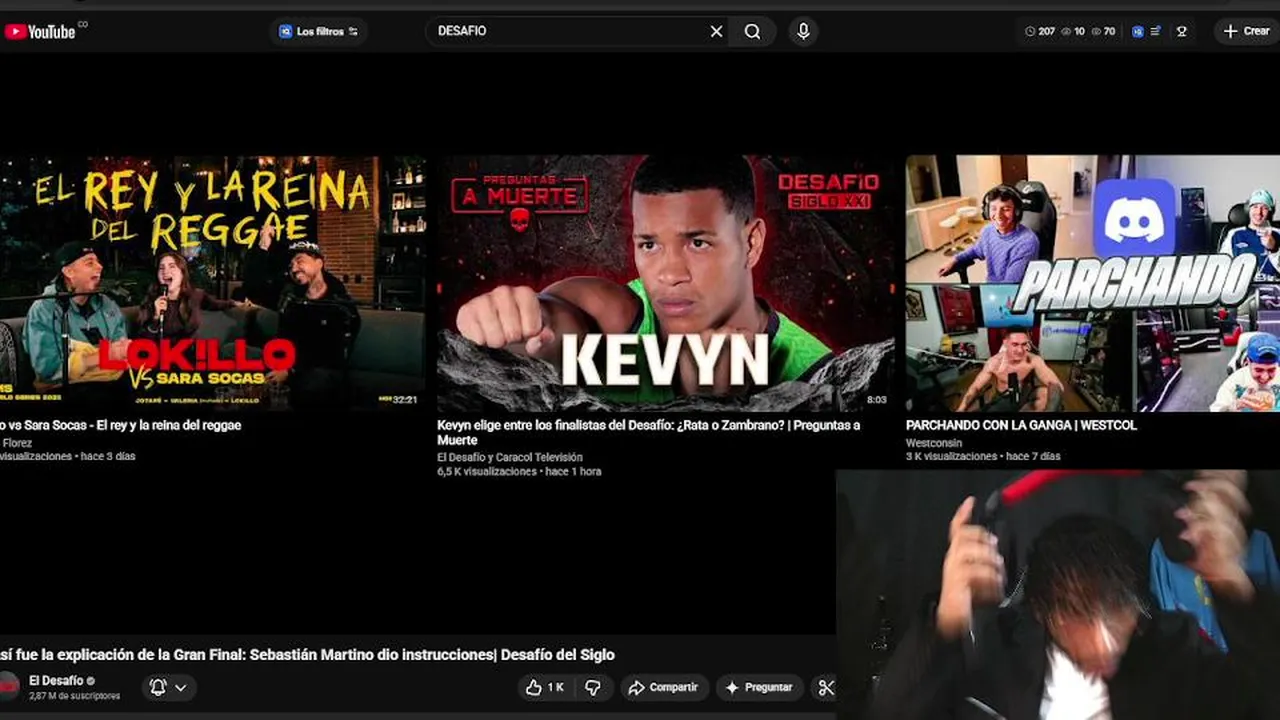Click the scissors clip icon
The image size is (1280, 720).
(825, 687)
